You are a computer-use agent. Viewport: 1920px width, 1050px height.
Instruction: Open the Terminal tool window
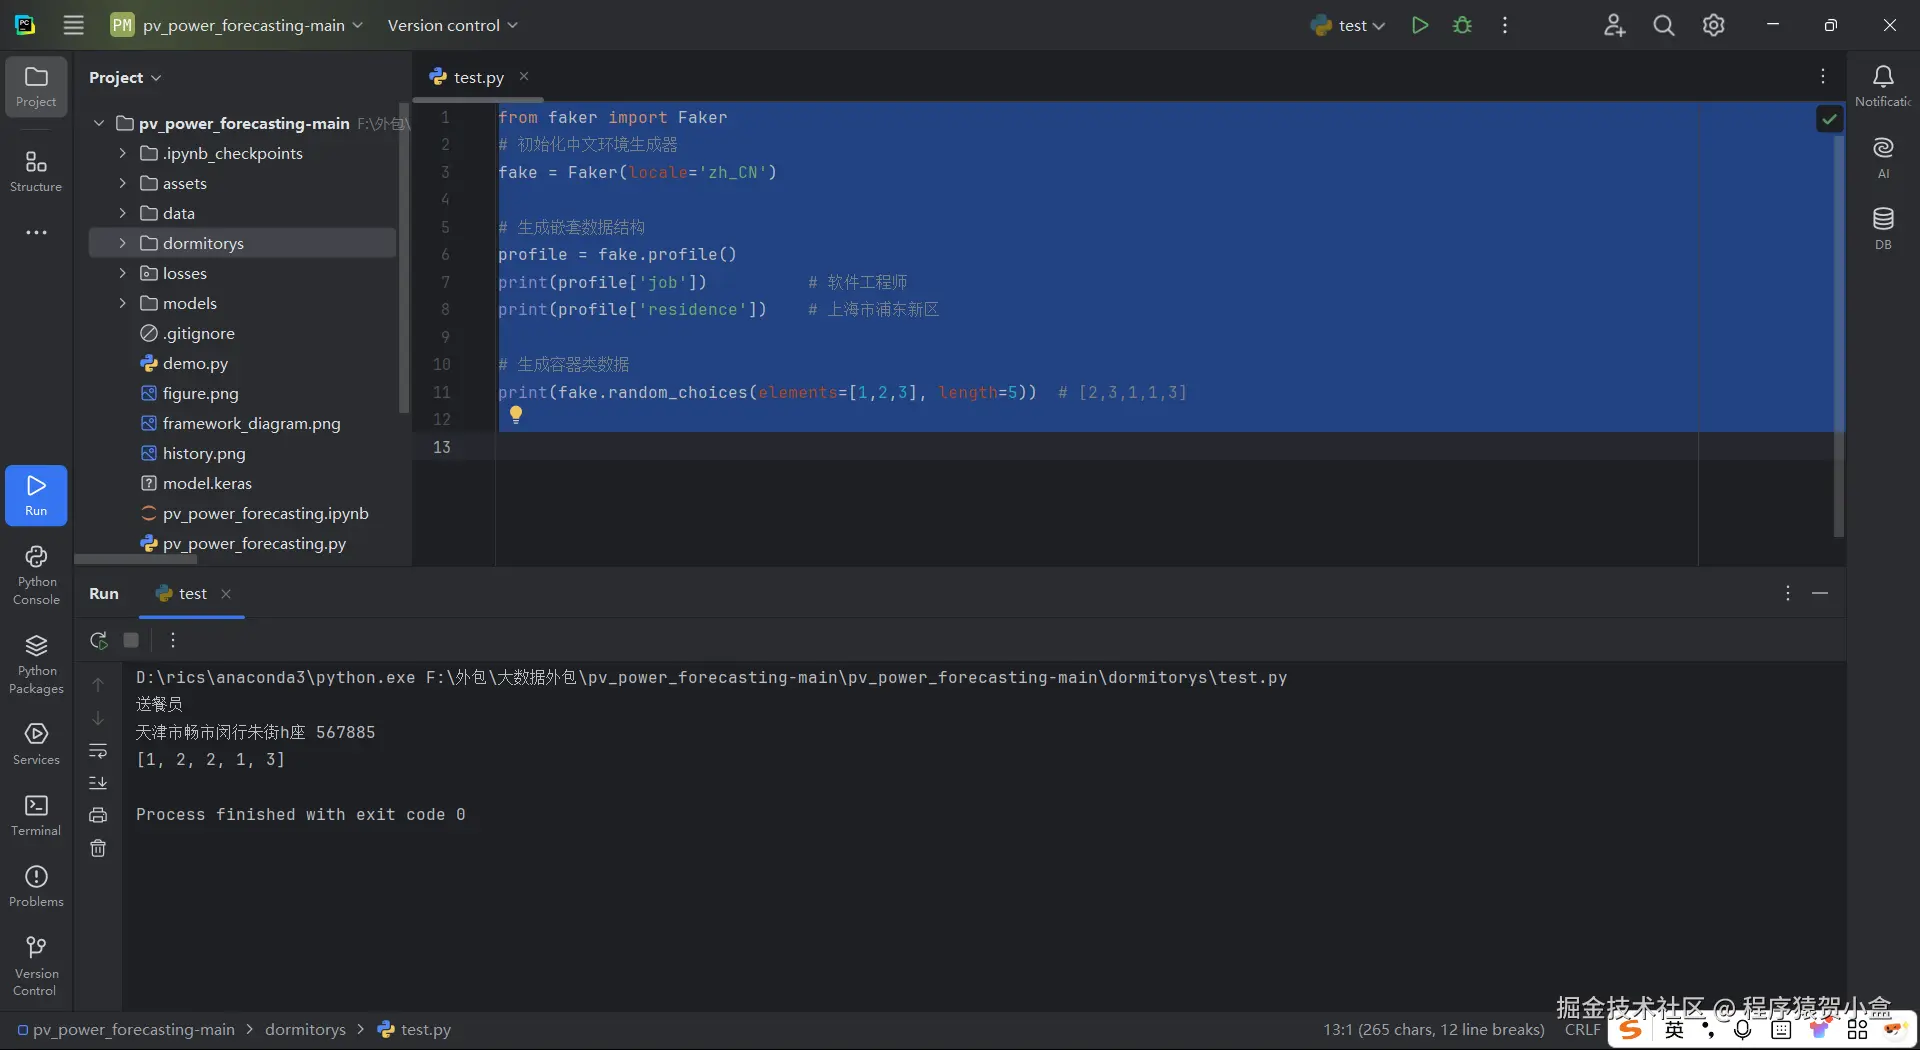tap(36, 814)
